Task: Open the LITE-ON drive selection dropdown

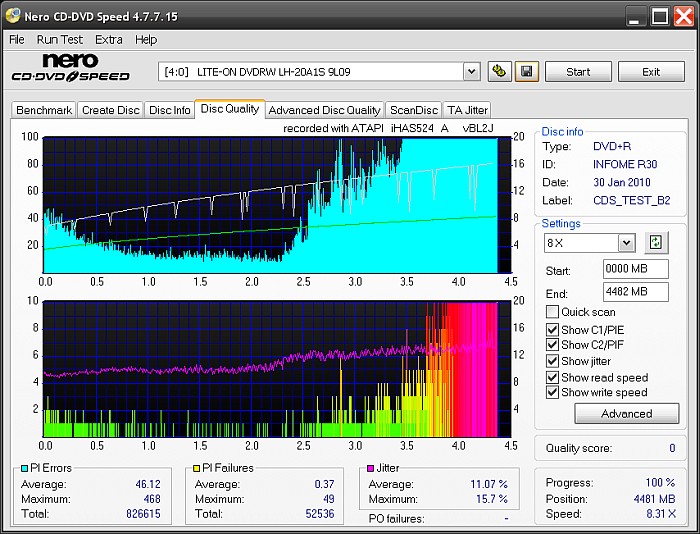Action: (472, 72)
